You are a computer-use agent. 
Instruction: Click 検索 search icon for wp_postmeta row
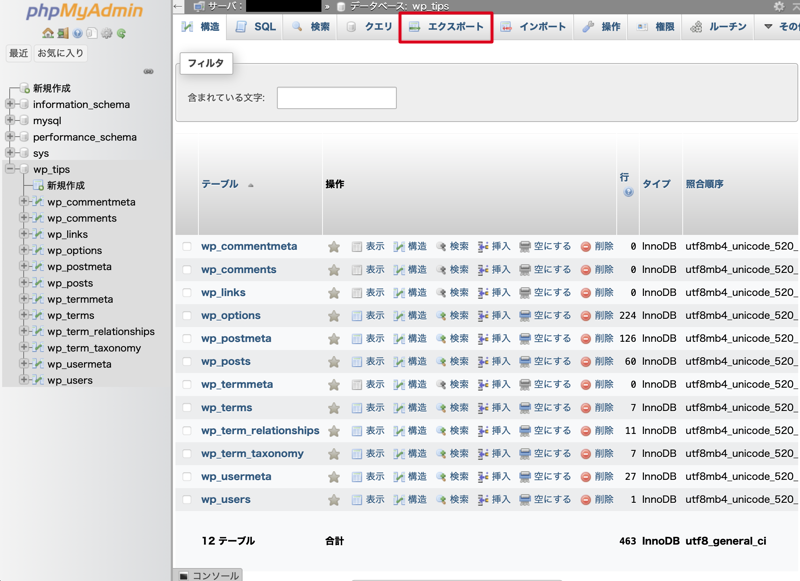point(441,339)
